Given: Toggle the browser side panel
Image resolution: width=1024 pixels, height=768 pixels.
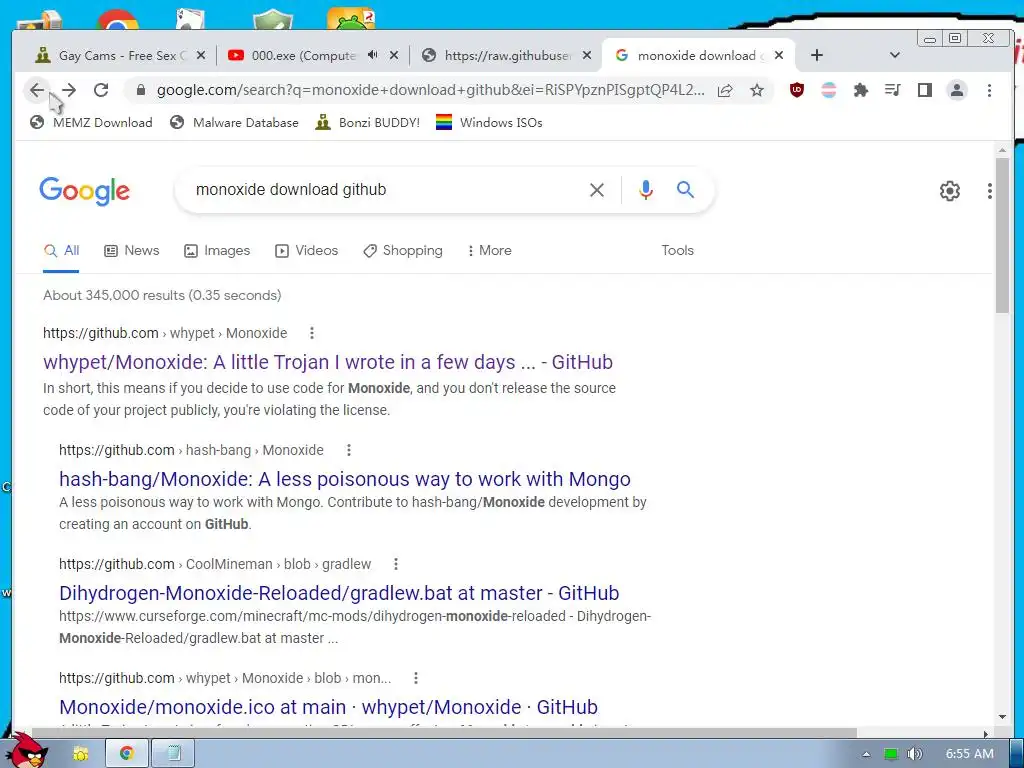Looking at the screenshot, I should [925, 90].
